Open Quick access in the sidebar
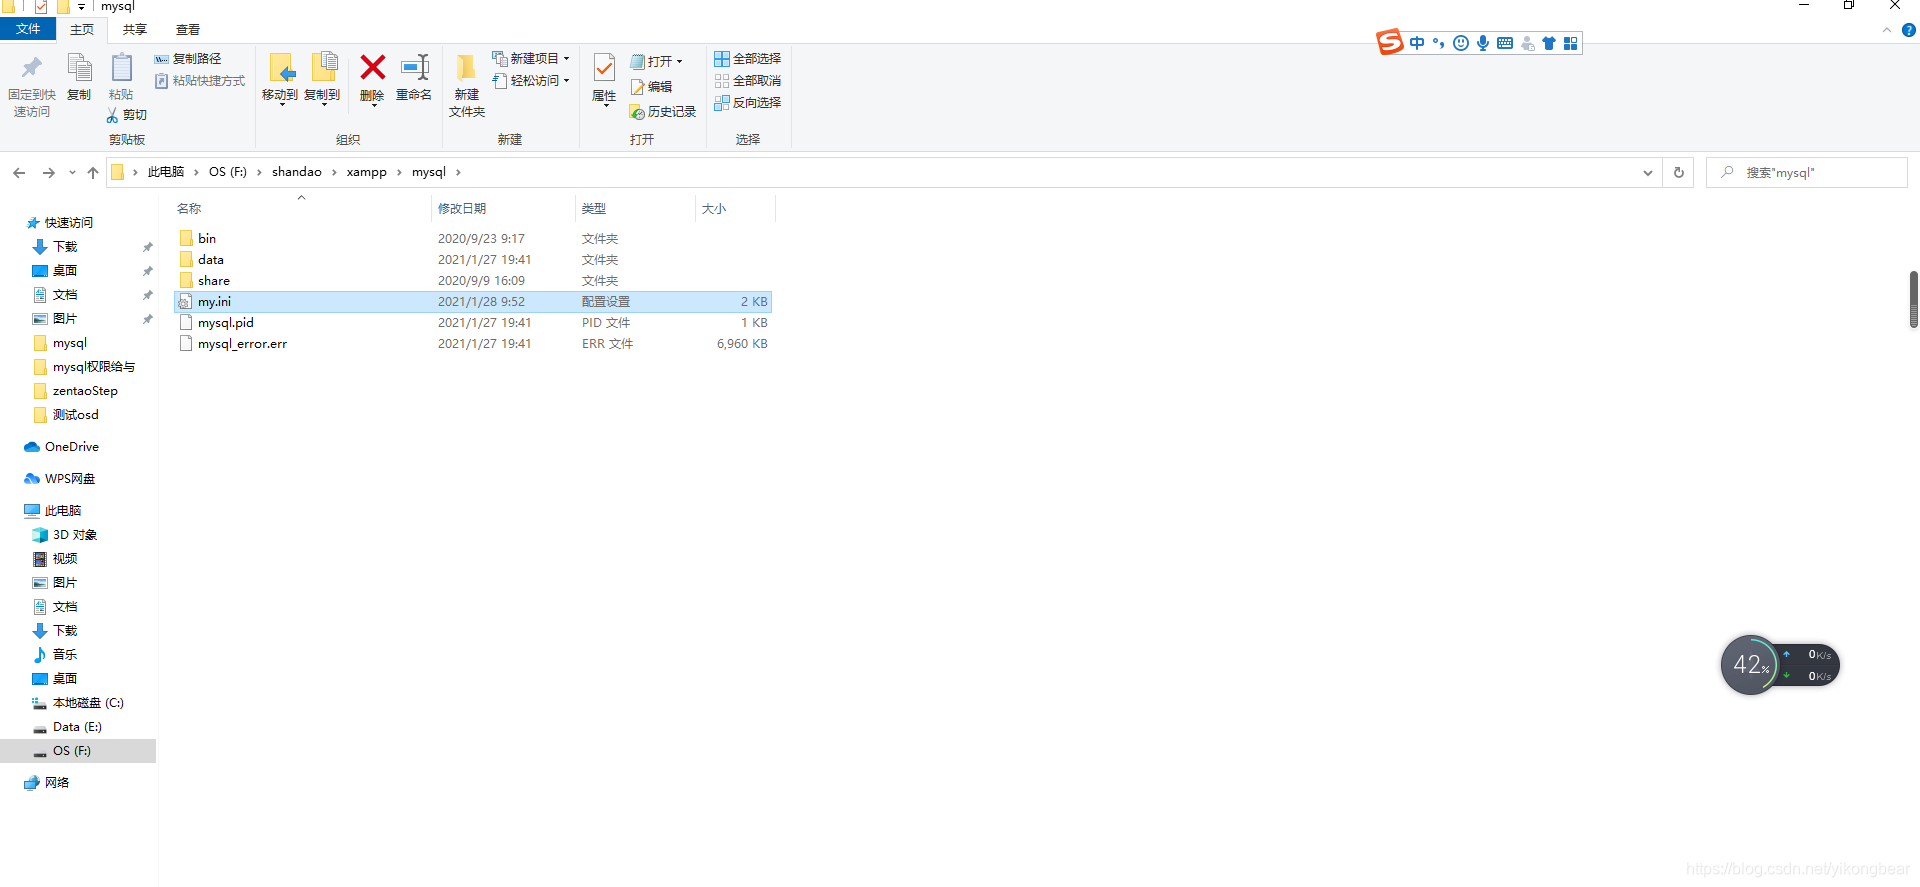The height and width of the screenshot is (887, 1920). (60, 223)
